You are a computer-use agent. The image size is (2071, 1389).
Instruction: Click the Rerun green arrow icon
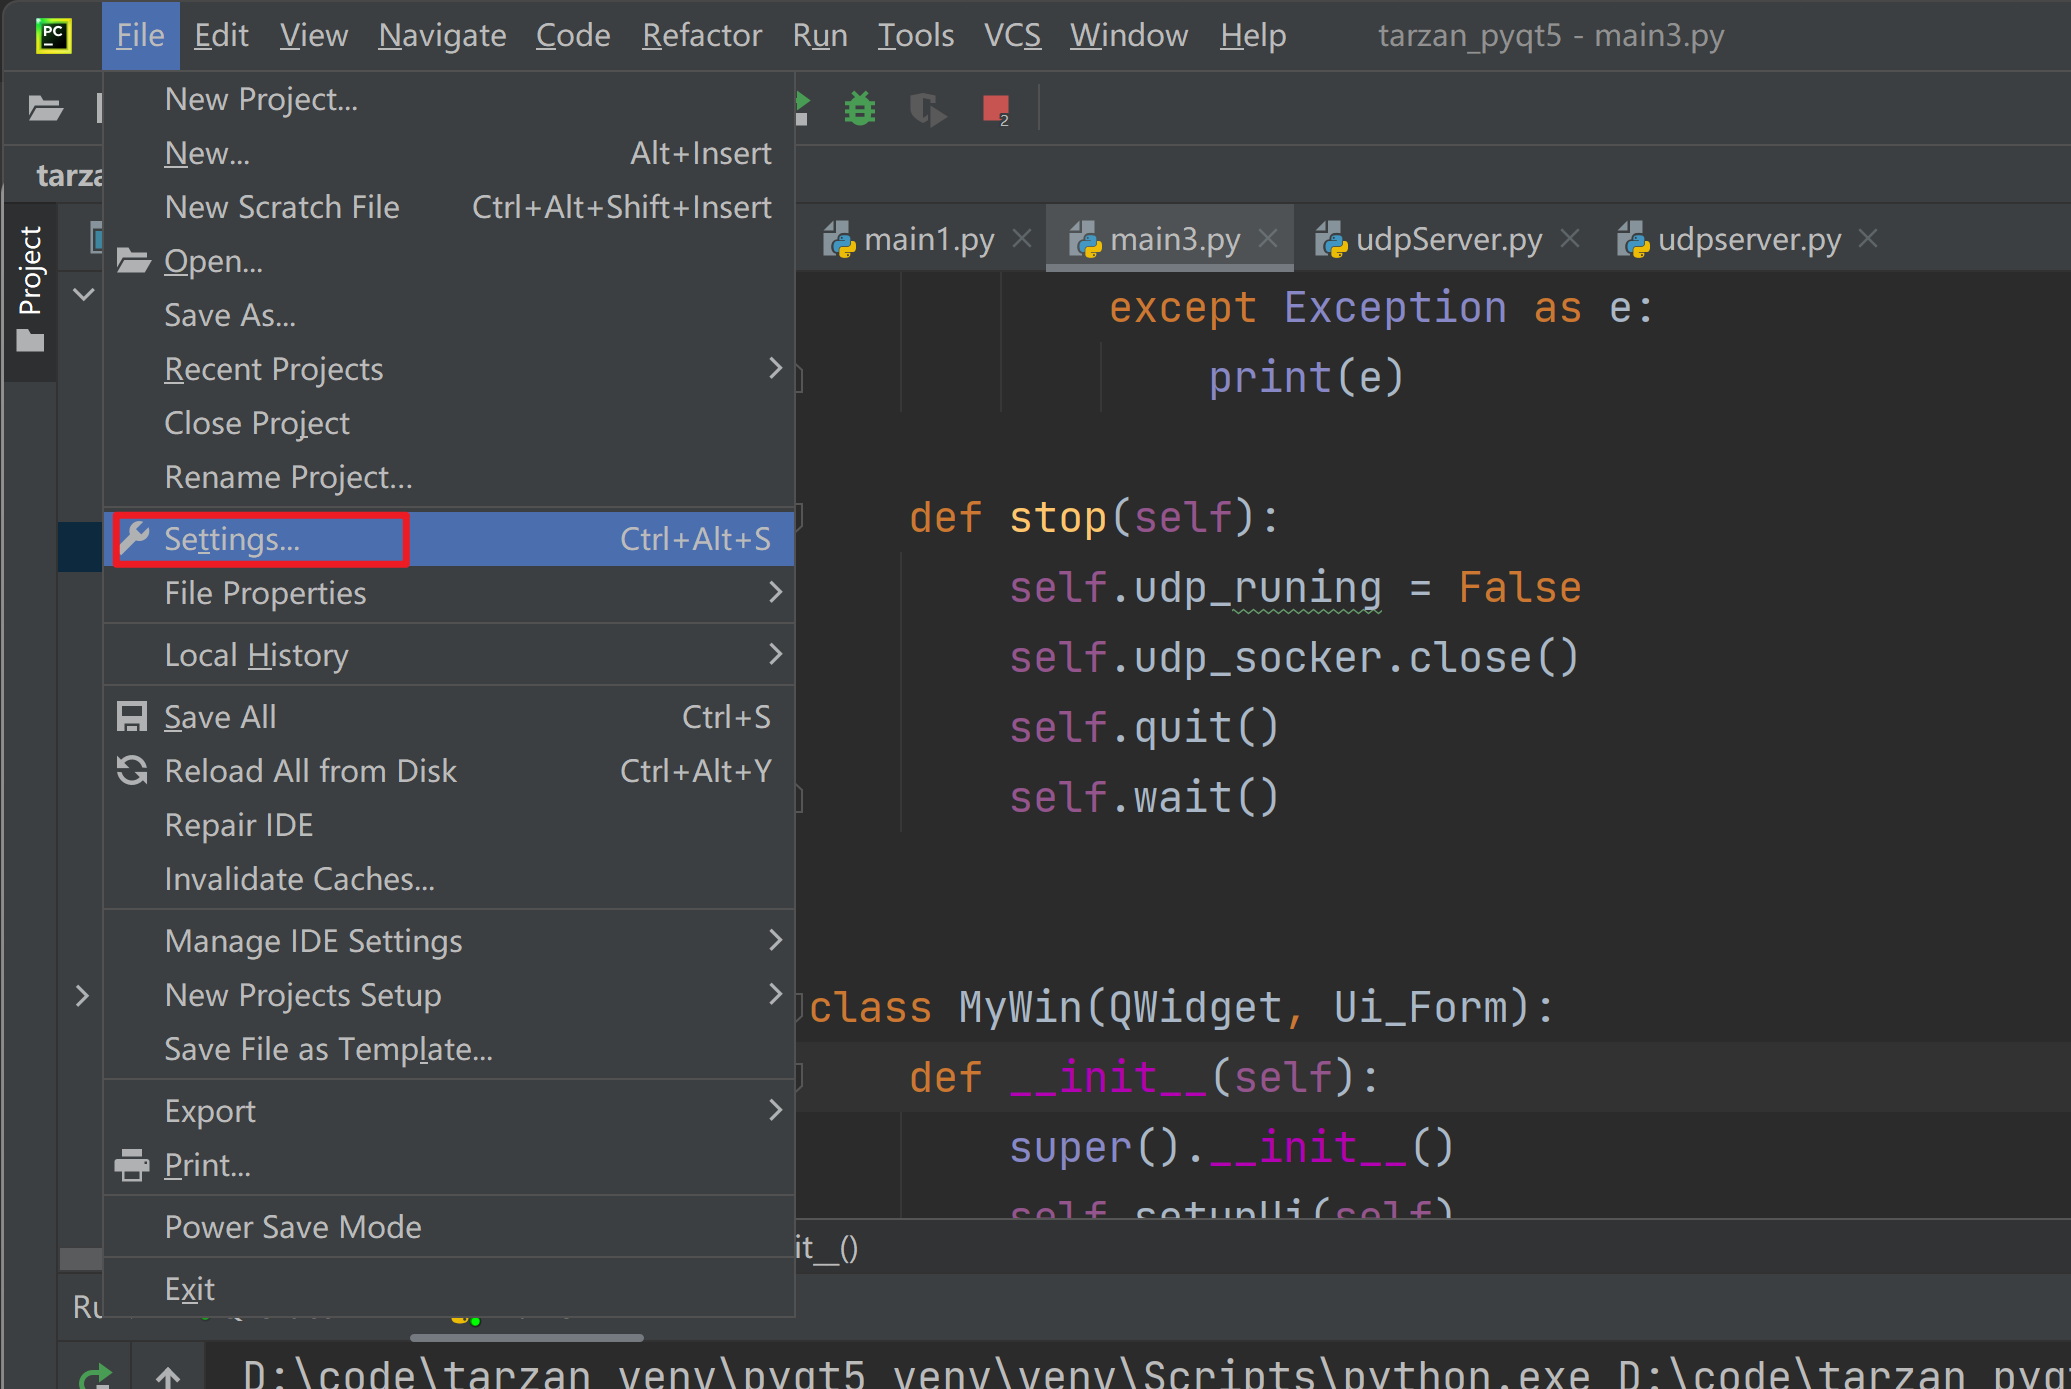coord(96,1377)
